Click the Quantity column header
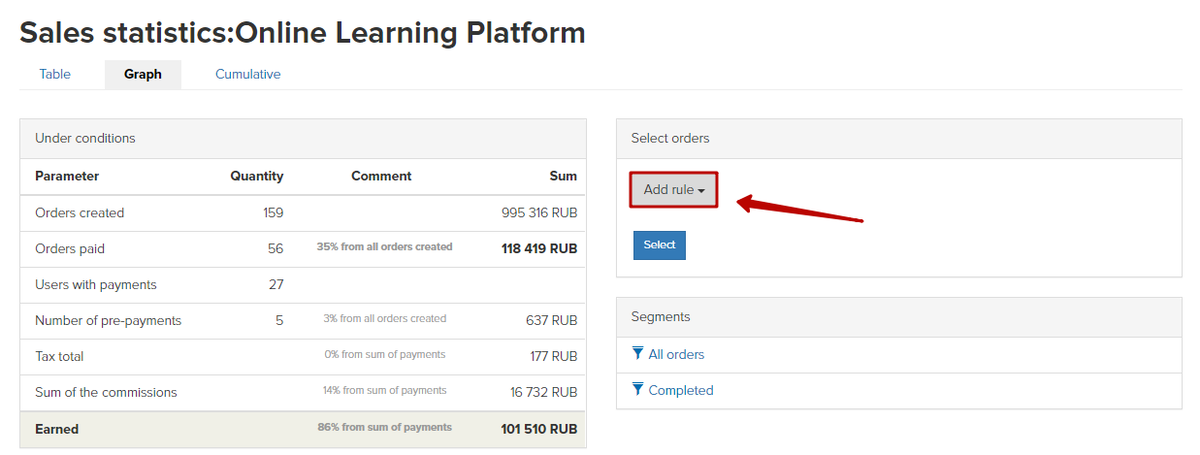1200x455 pixels. tap(257, 176)
